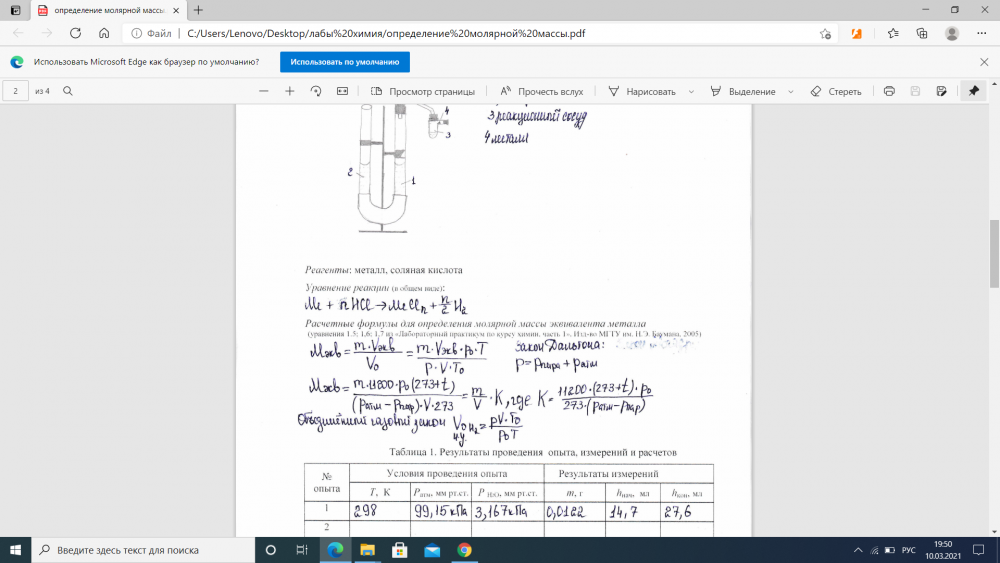This screenshot has width=1000, height=563.
Task: Open the Windows Start menu
Action: click(15, 550)
